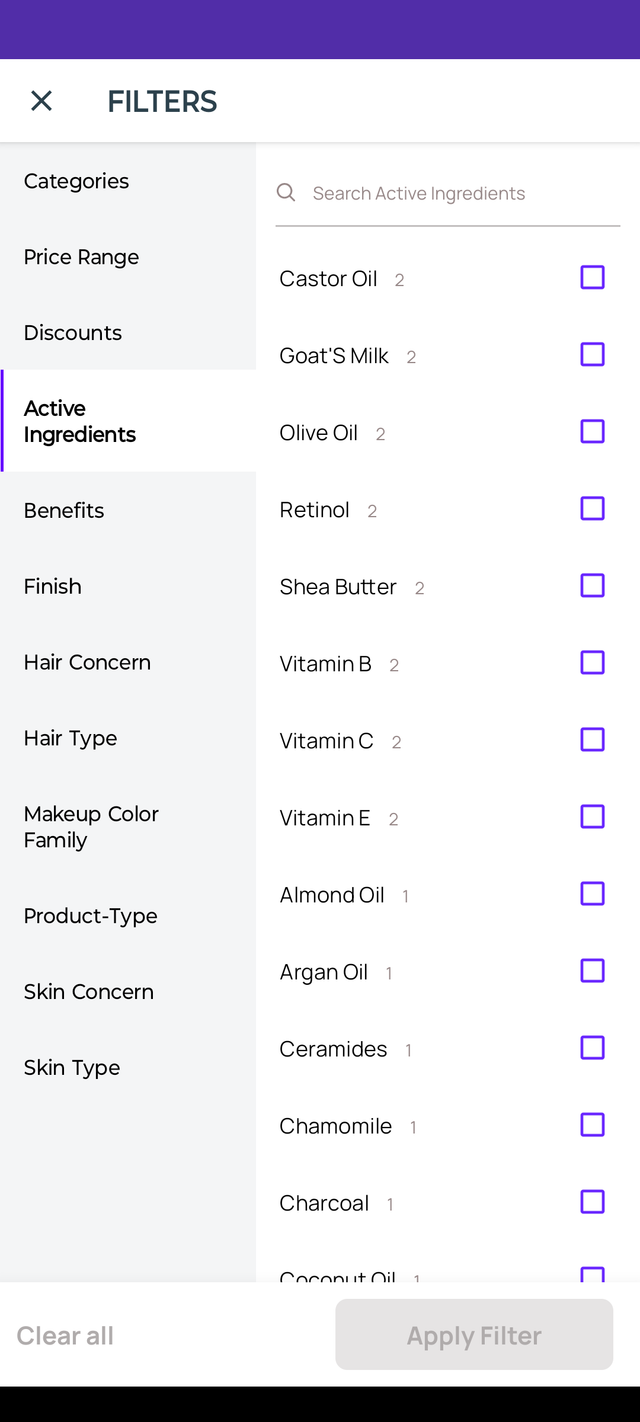This screenshot has width=640, height=1422.
Task: Check the Castor Oil checkbox
Action: coord(593,277)
